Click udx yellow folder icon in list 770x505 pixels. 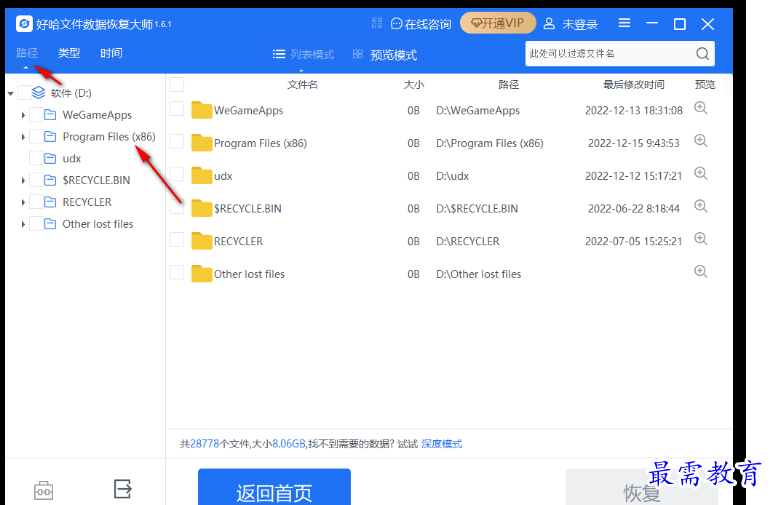point(201,175)
